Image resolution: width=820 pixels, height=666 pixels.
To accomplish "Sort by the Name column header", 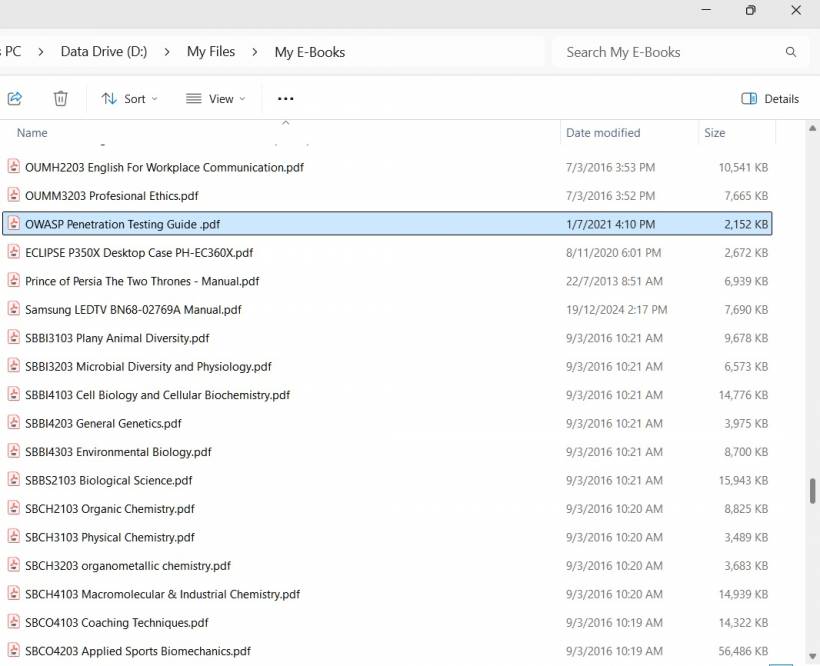I will (x=32, y=133).
